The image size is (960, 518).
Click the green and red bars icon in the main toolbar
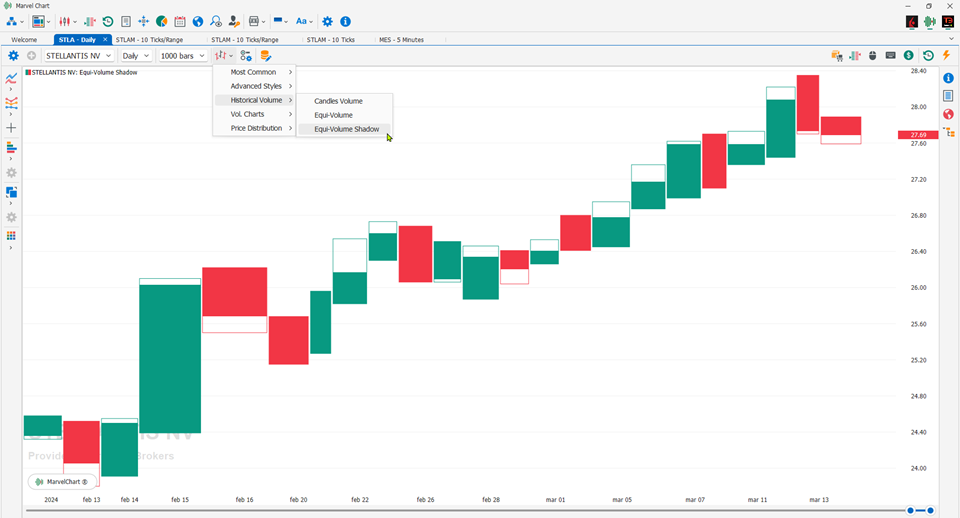tap(89, 21)
